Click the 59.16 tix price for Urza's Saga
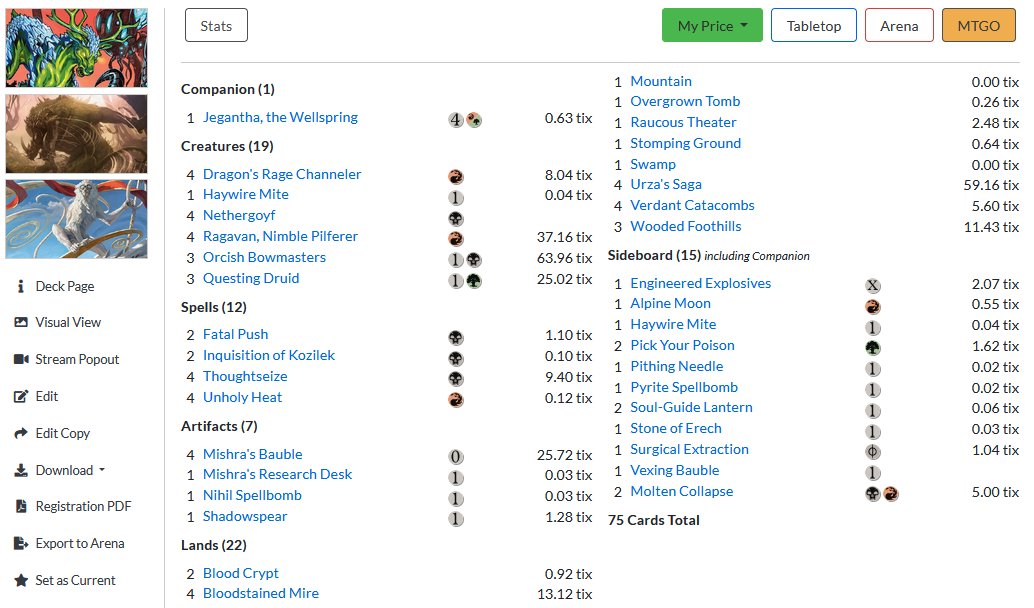Viewport: 1034px width, 608px height. [x=991, y=185]
